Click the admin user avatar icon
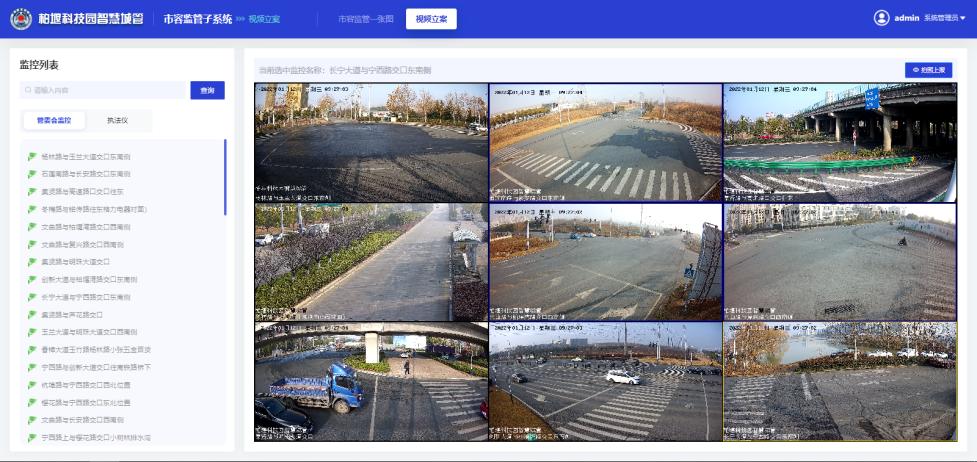This screenshot has width=977, height=462. tap(881, 18)
